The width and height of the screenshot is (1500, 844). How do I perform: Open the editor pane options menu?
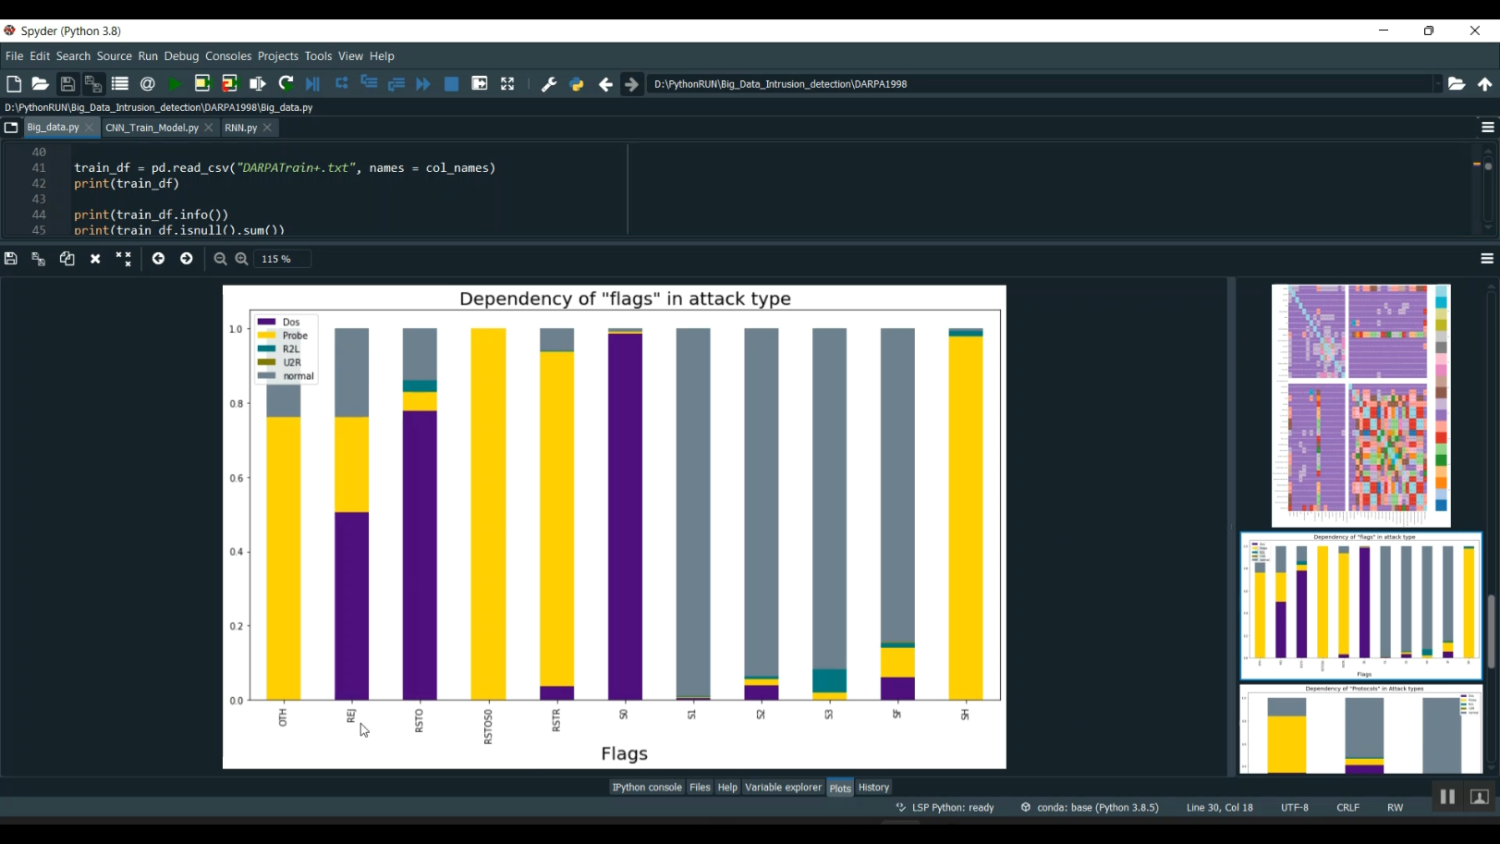point(1487,128)
